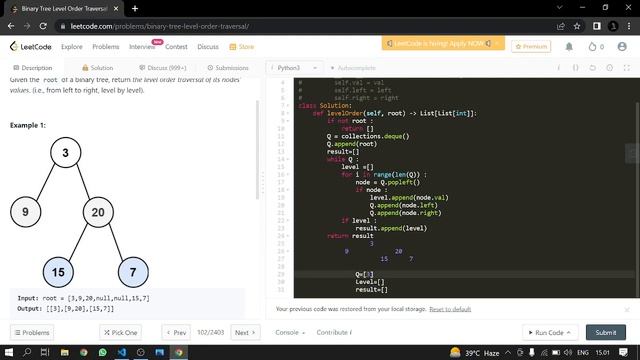Toggle the Autocomplete option

pos(353,68)
